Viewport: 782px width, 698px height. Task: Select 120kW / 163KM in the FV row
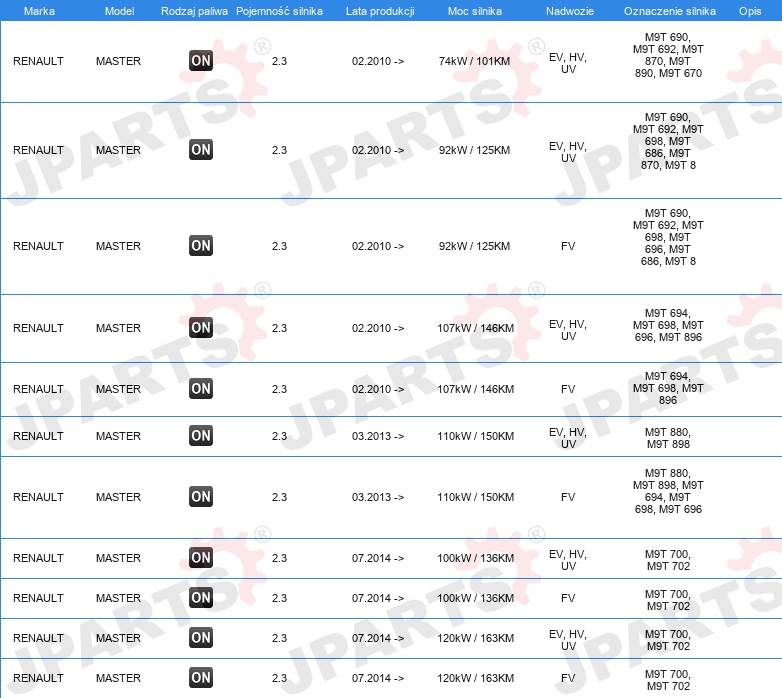(475, 678)
